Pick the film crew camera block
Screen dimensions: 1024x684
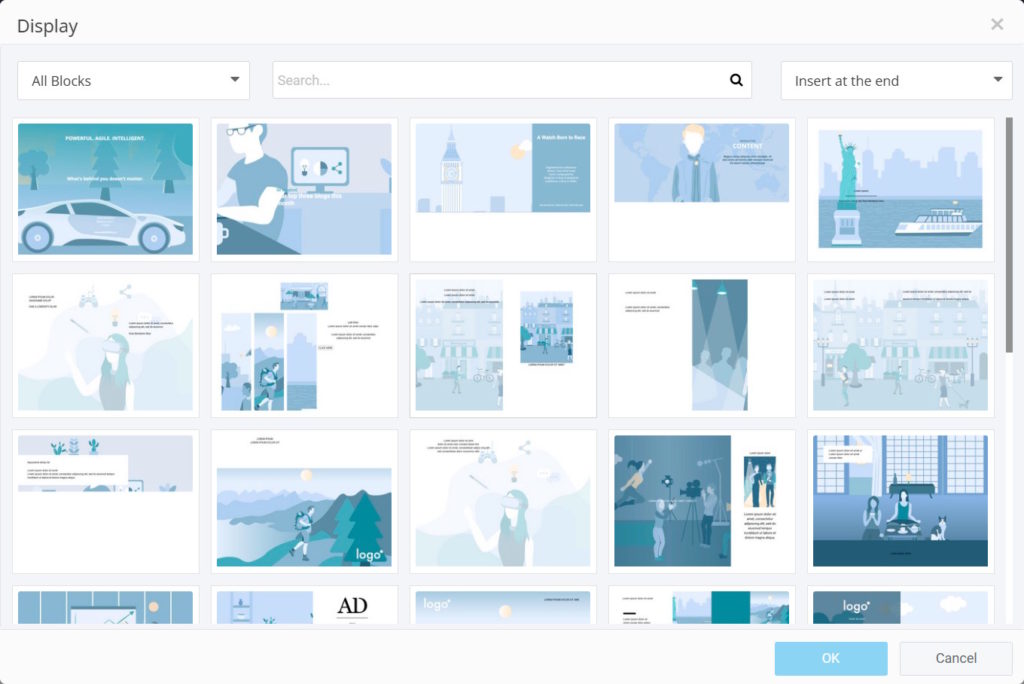[x=702, y=502]
